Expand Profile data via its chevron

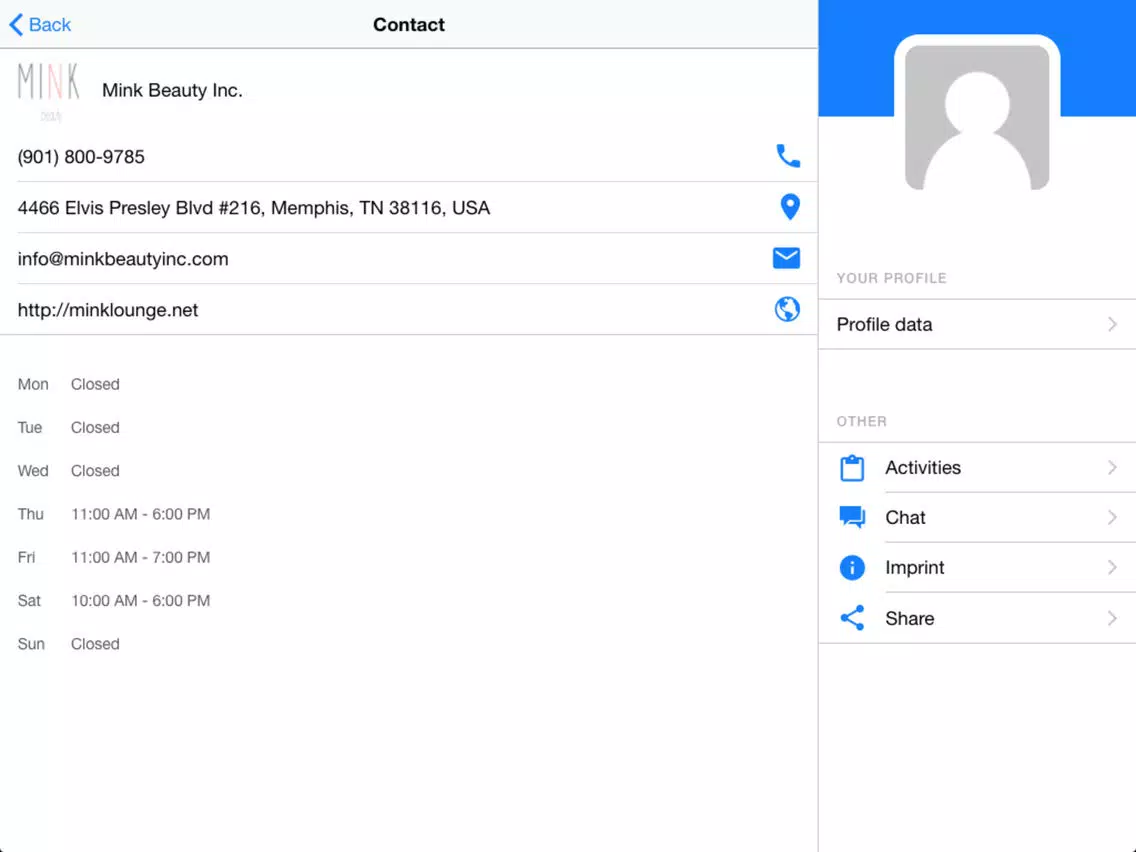[1112, 324]
